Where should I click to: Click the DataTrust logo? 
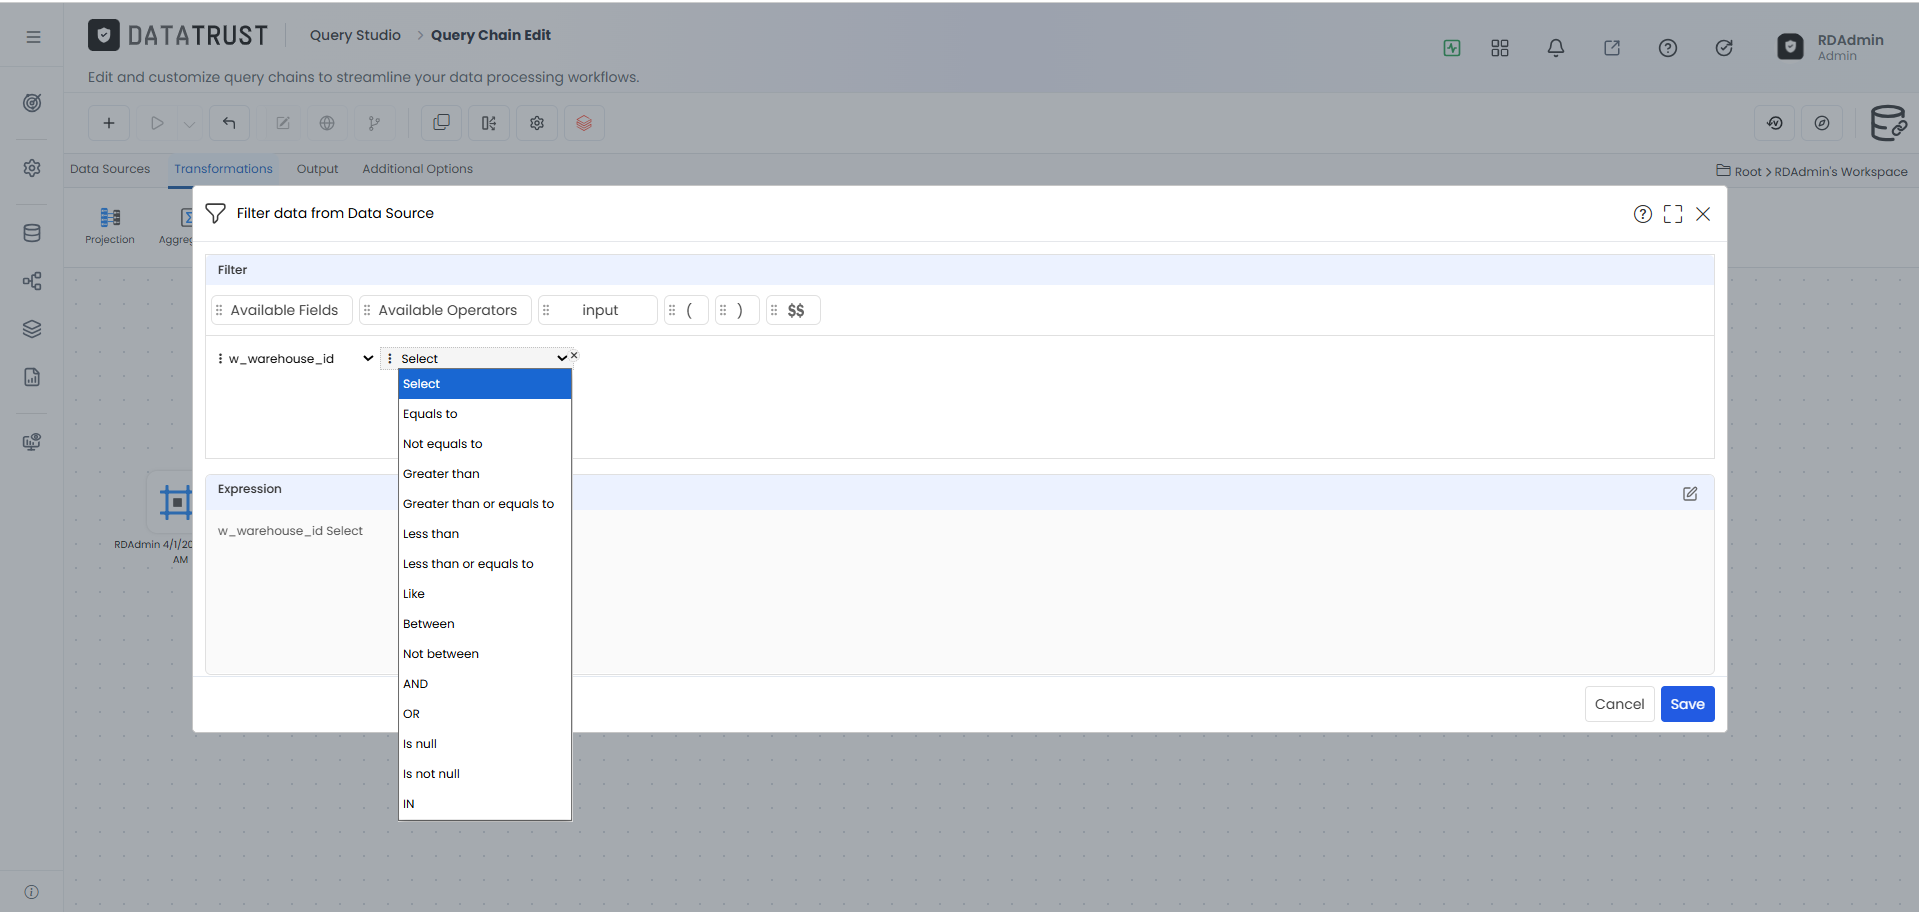[178, 36]
